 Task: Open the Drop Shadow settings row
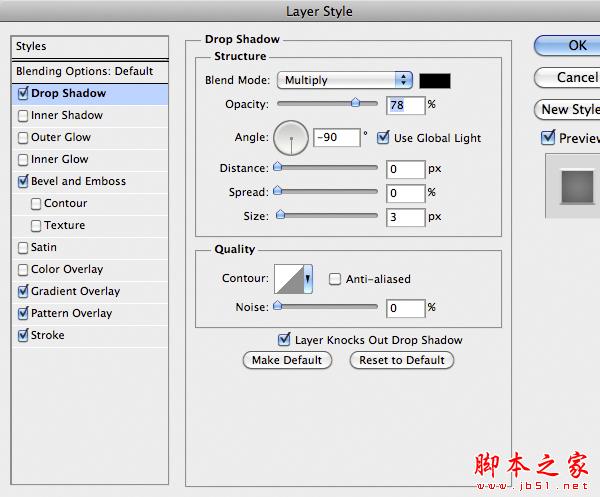(x=90, y=94)
